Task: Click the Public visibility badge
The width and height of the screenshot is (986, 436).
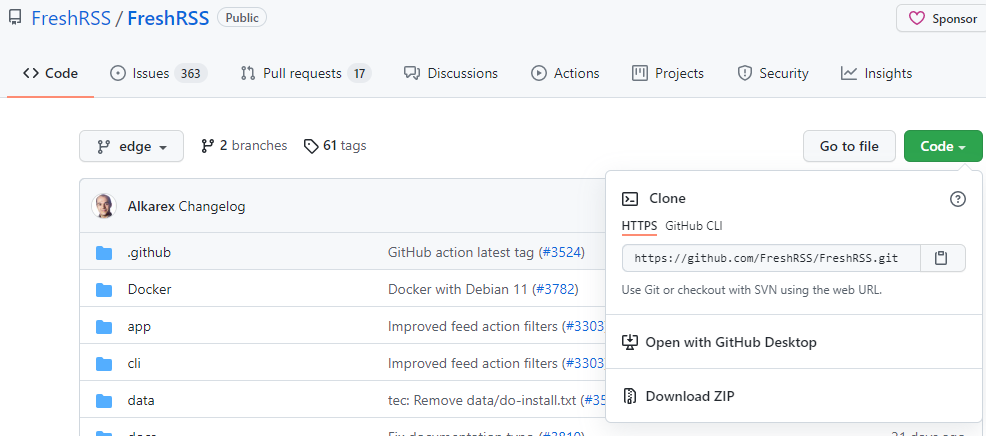Action: tap(241, 18)
